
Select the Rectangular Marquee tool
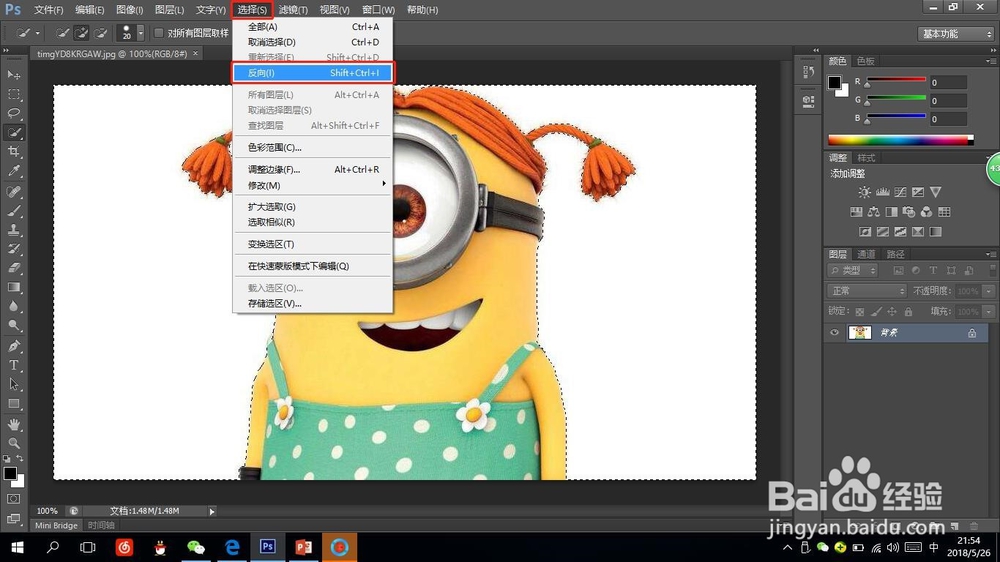[x=13, y=94]
